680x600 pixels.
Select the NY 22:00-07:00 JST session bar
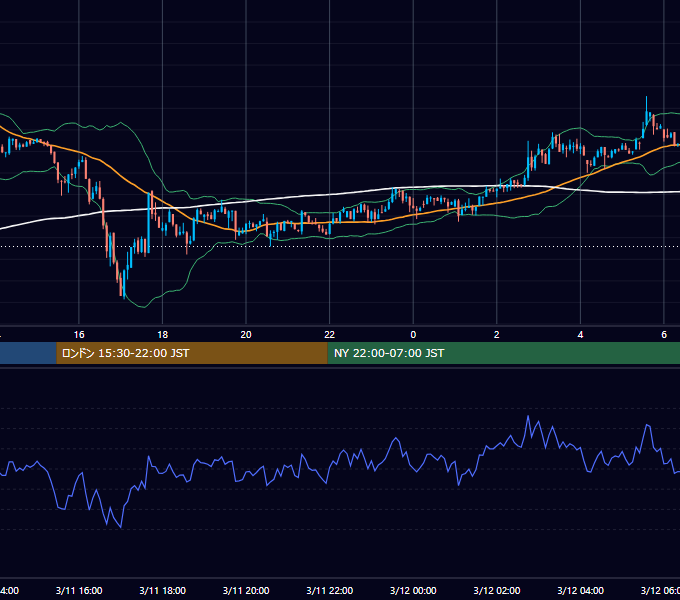(503, 353)
